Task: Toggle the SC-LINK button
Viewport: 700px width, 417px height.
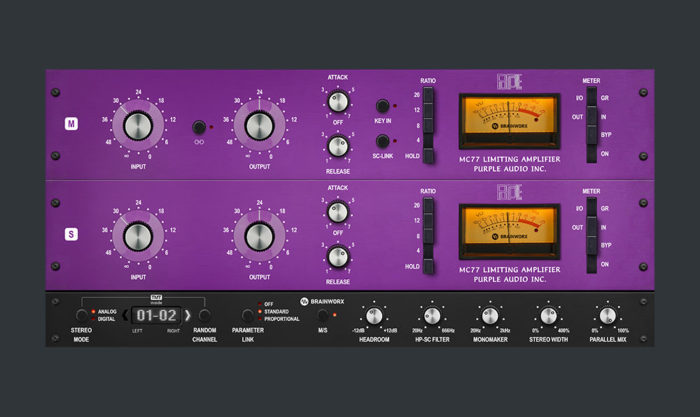Action: 383,141
